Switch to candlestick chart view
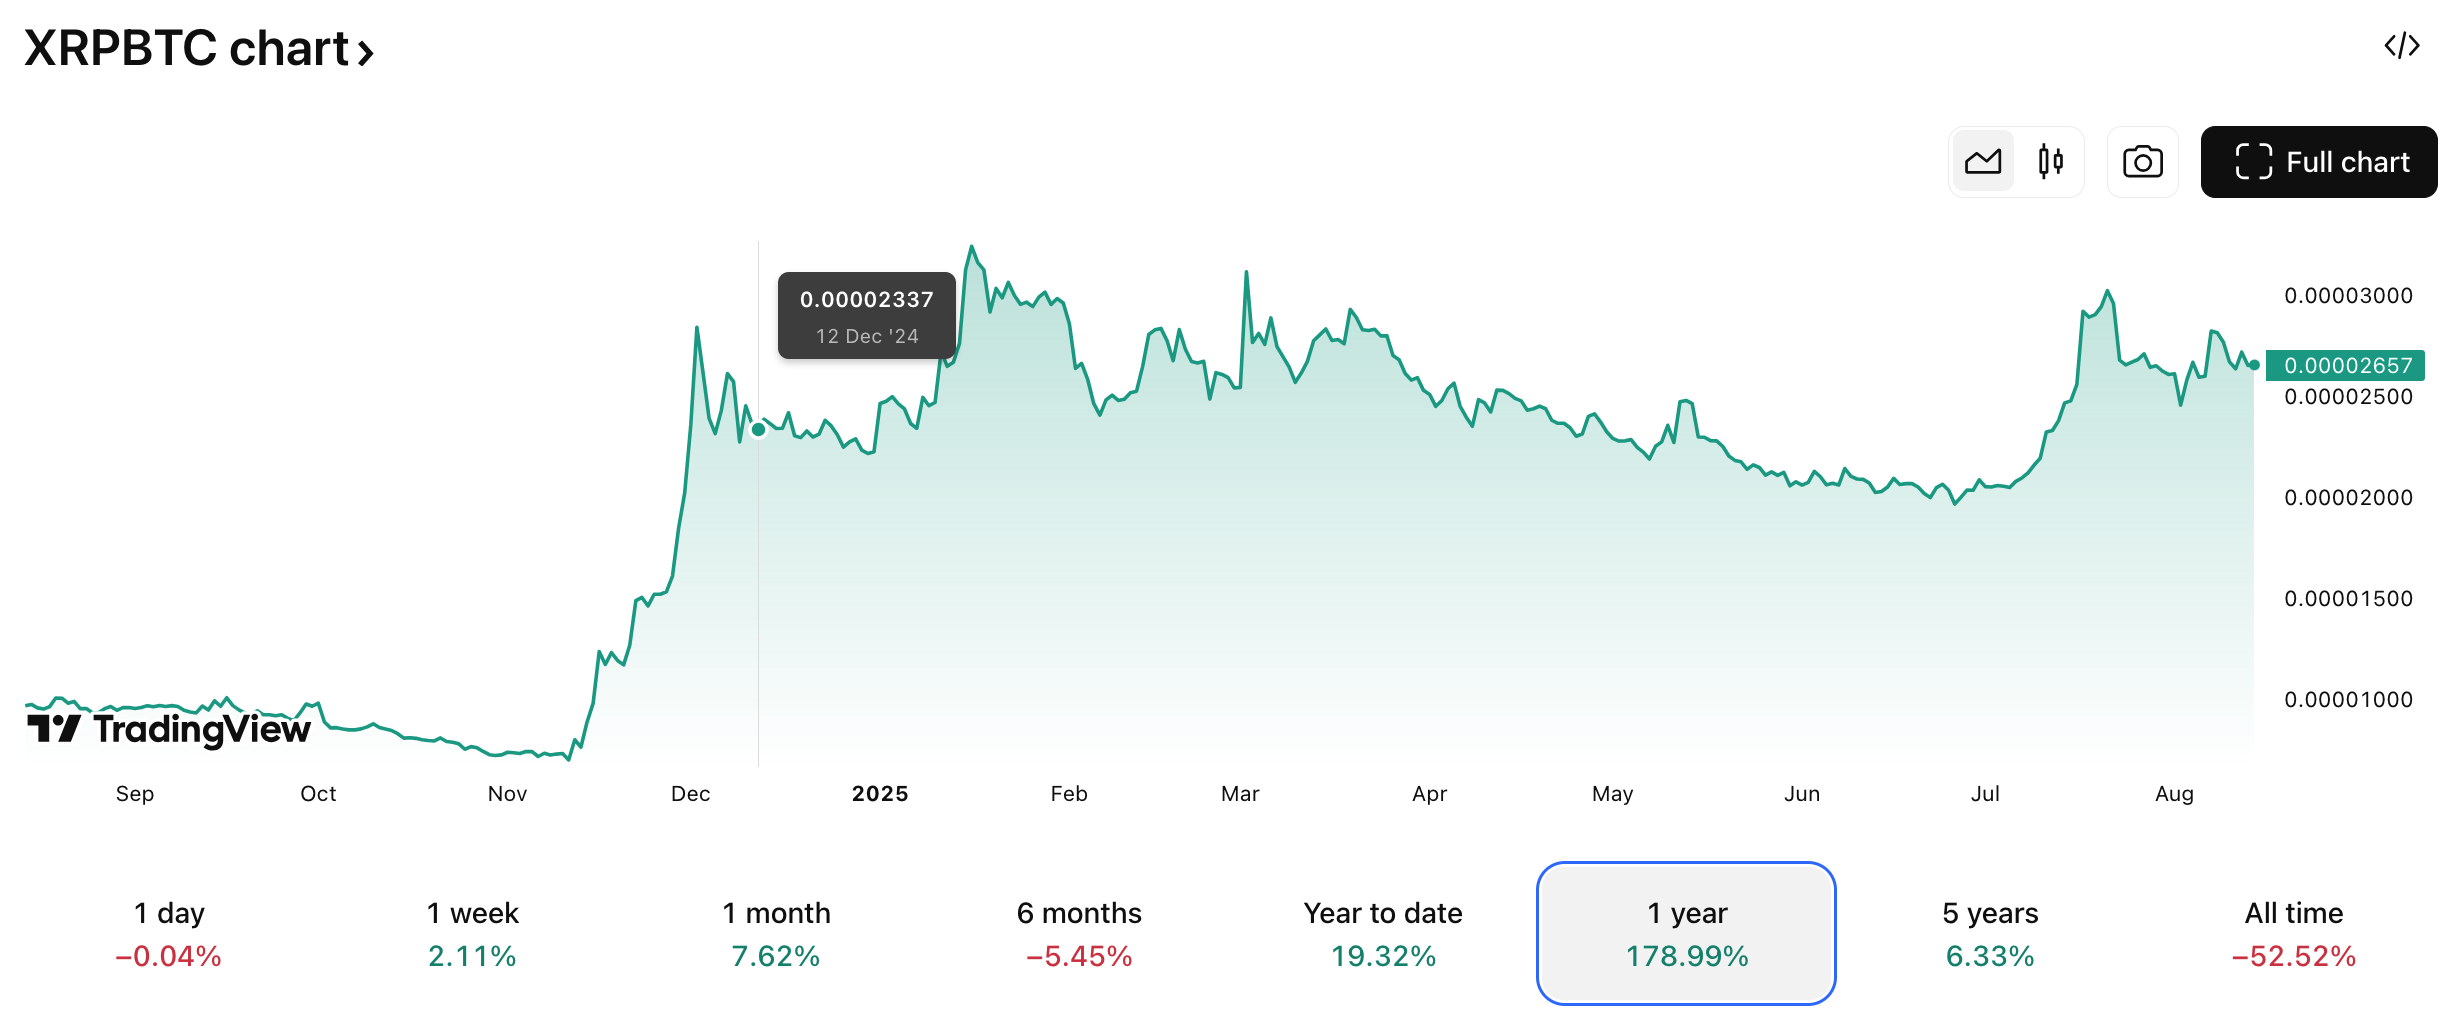This screenshot has height=1018, width=2442. [2050, 162]
